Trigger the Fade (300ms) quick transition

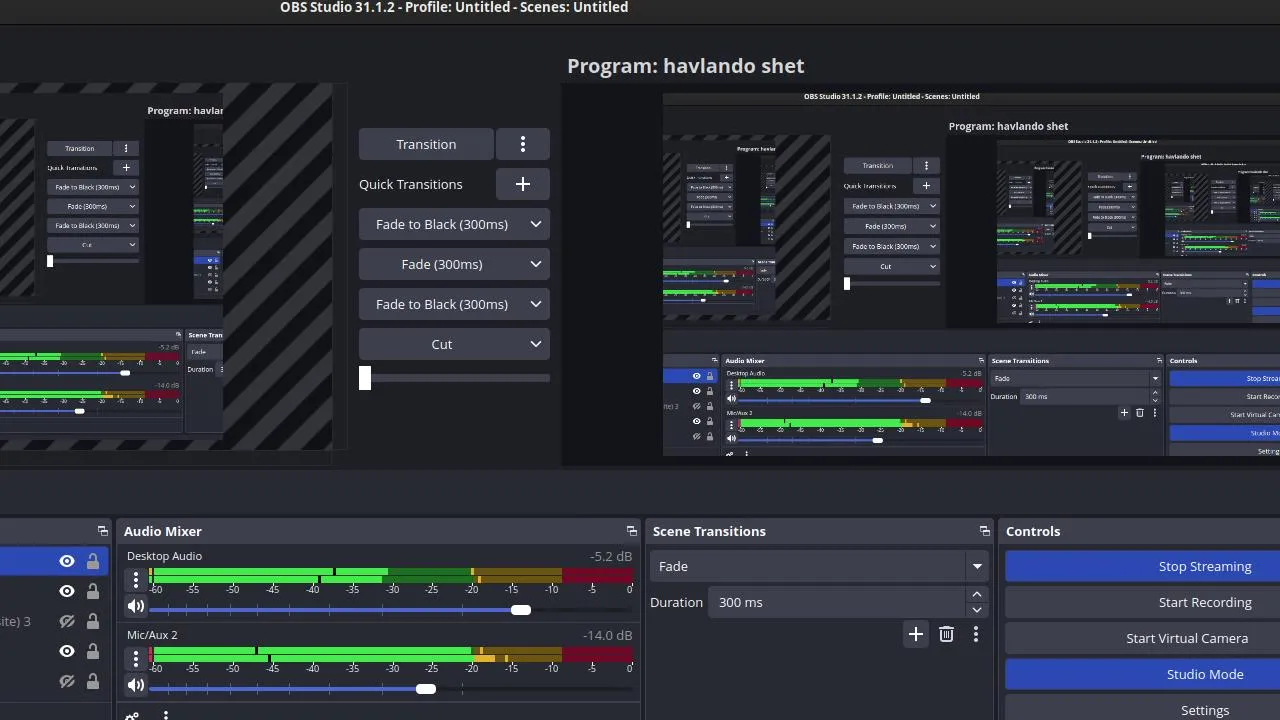click(442, 264)
